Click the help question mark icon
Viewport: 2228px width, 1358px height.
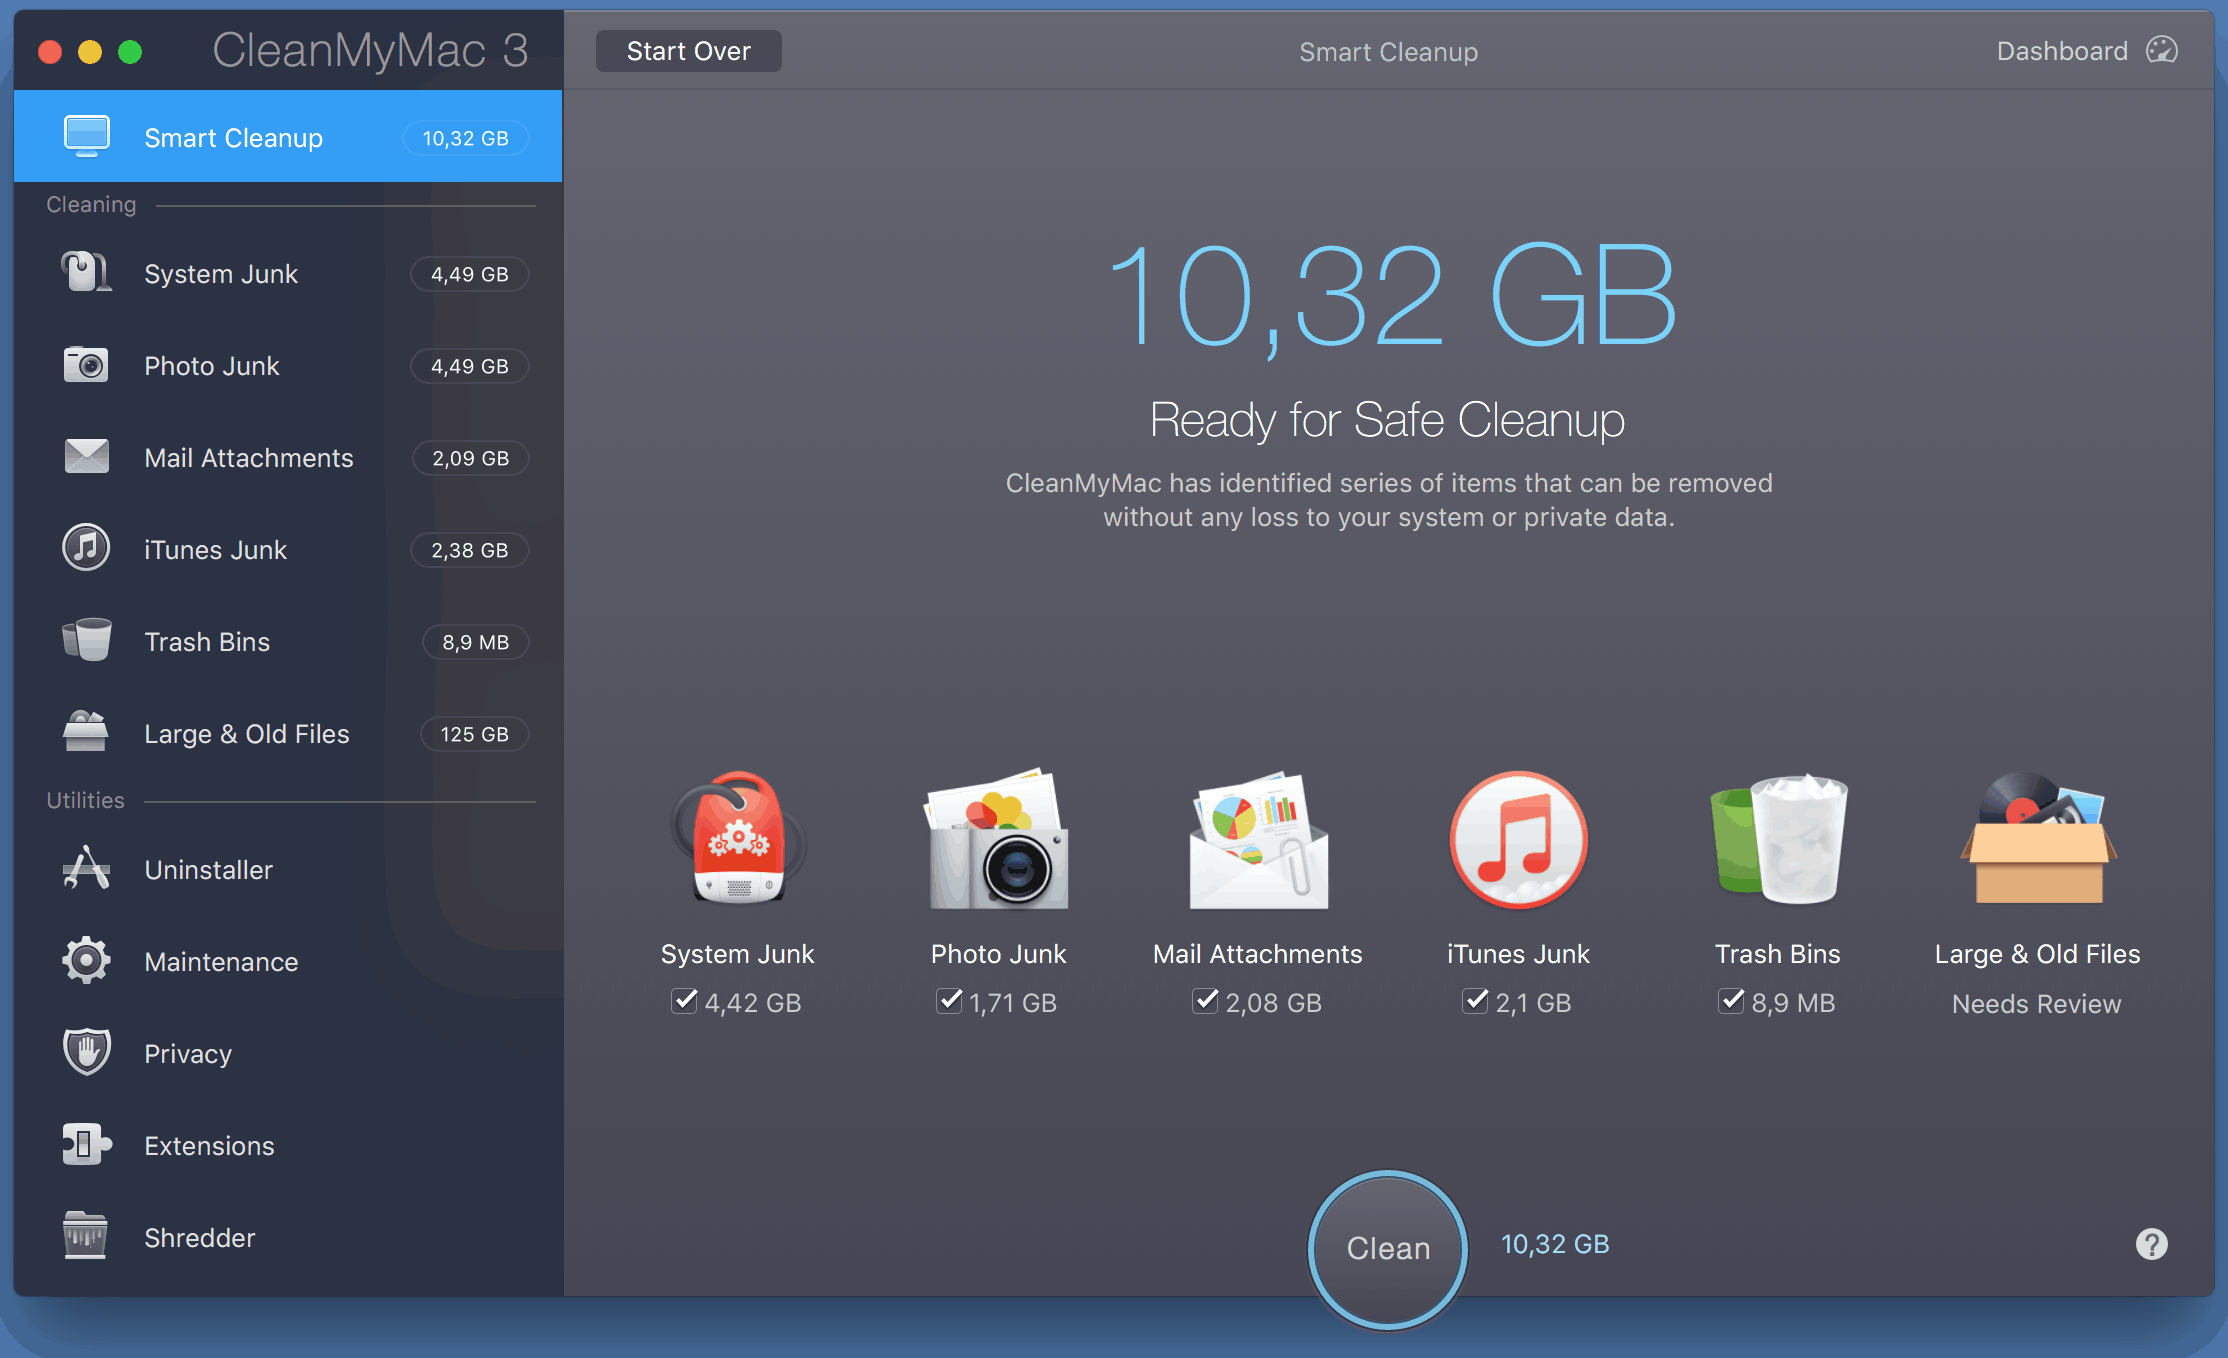tap(2151, 1244)
